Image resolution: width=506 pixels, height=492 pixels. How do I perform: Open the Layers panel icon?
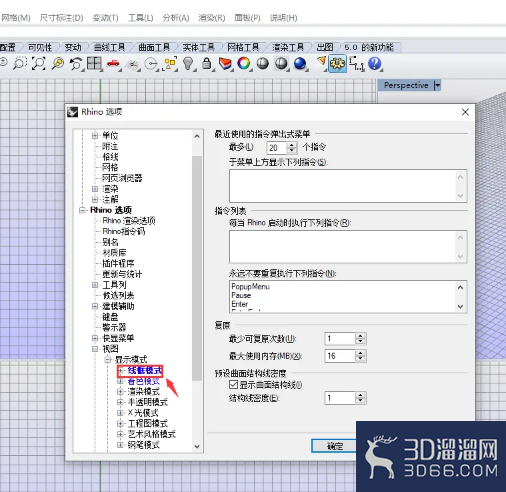coord(226,63)
